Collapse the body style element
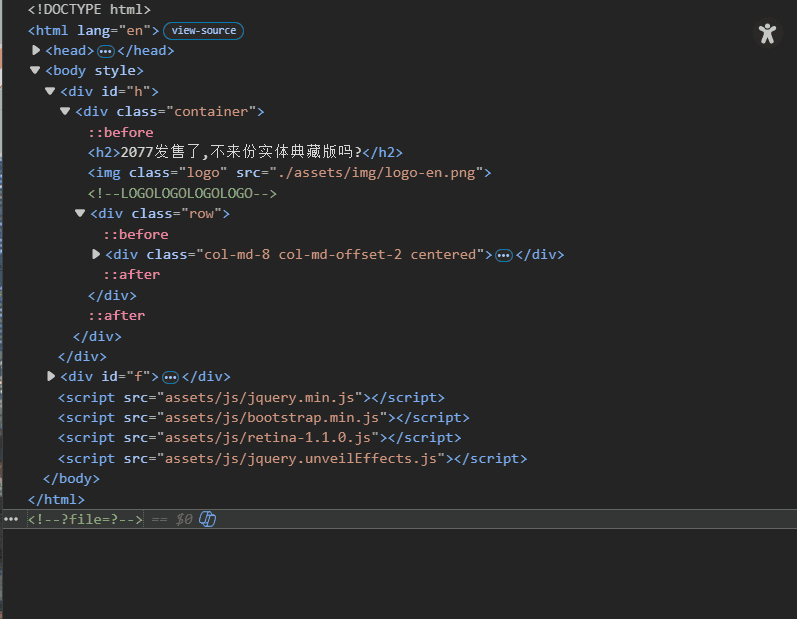Screen dimensions: 797x619 click(x=35, y=70)
